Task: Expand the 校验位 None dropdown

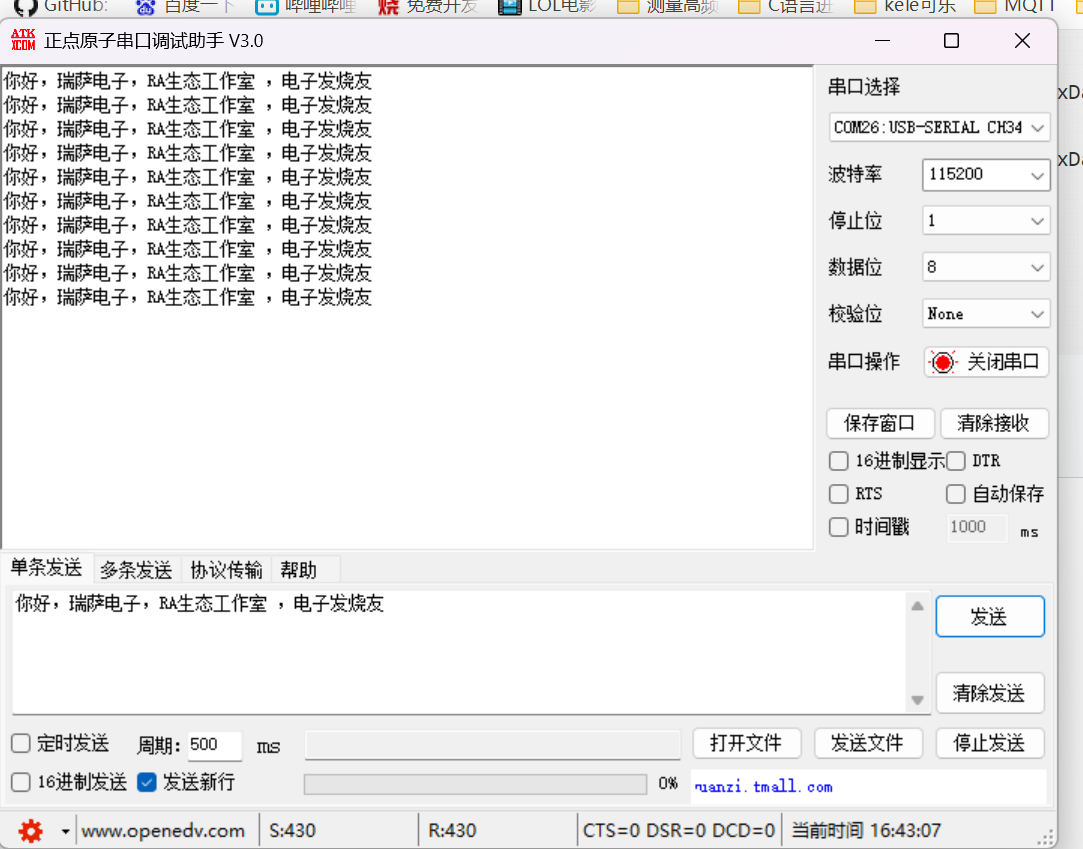Action: click(x=986, y=314)
